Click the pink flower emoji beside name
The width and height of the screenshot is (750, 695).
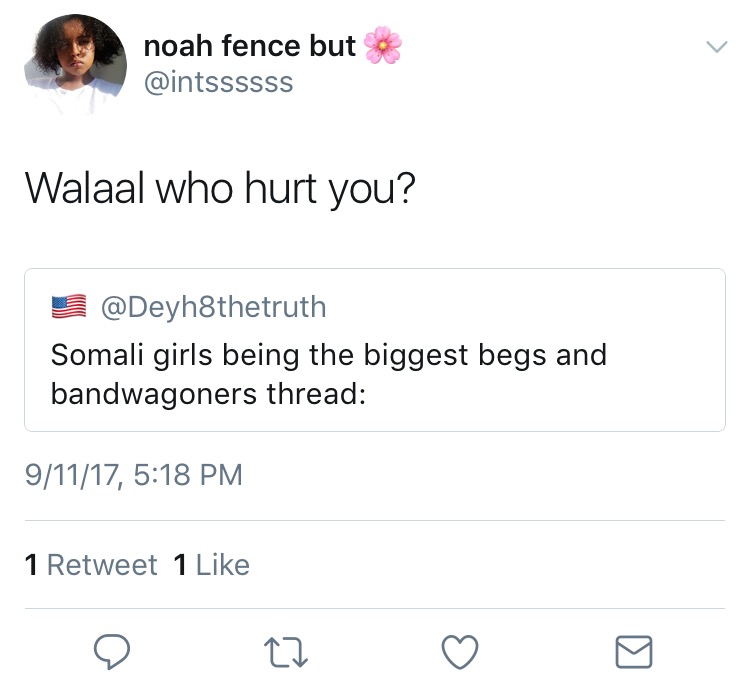coord(383,46)
